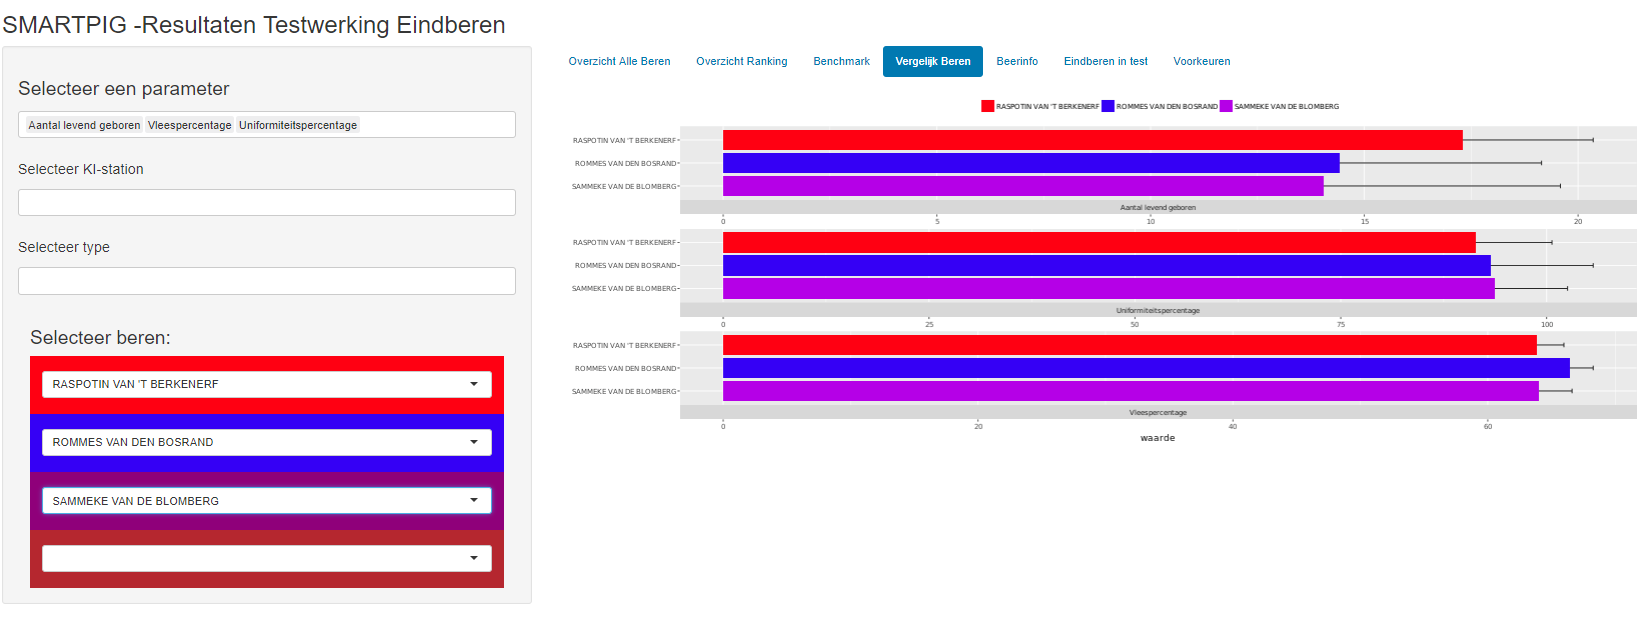Screen dimensions: 1643x617
Task: Click the purple SAMMEKE legend swatch
Action: point(1226,106)
